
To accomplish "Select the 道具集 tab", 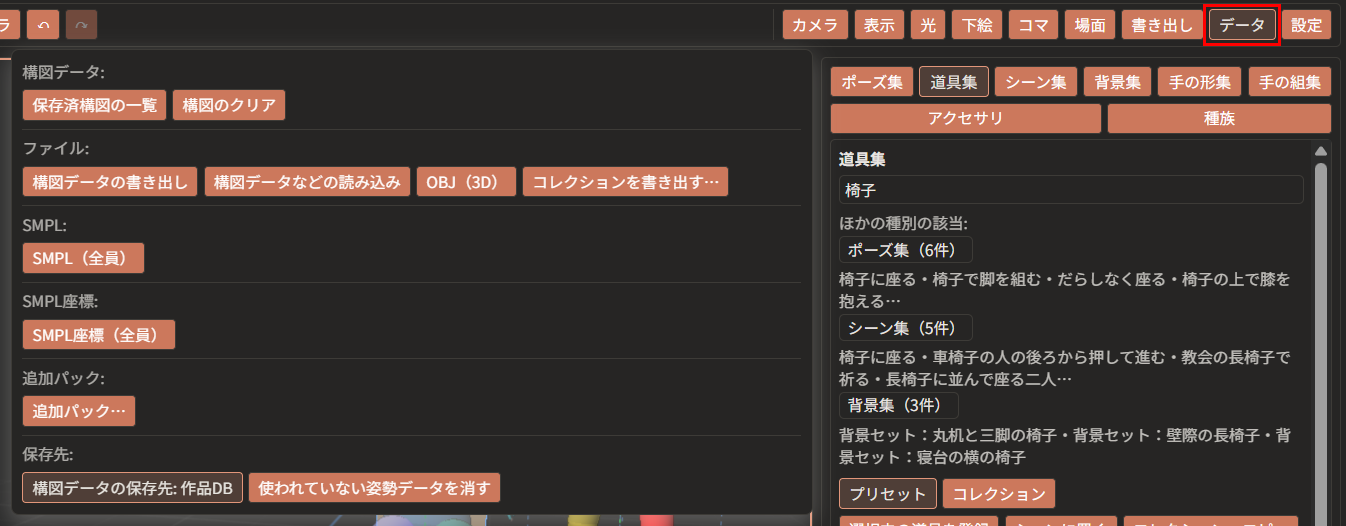I will coord(954,82).
